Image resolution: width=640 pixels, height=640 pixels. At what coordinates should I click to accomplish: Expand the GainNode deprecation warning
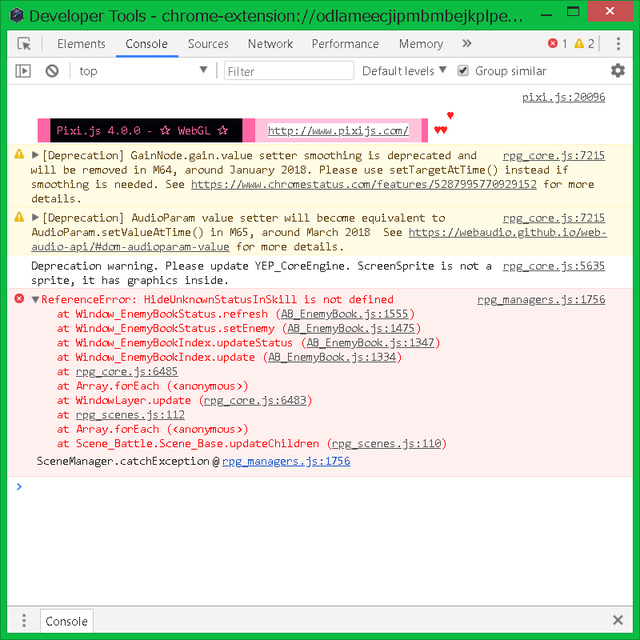coord(35,155)
